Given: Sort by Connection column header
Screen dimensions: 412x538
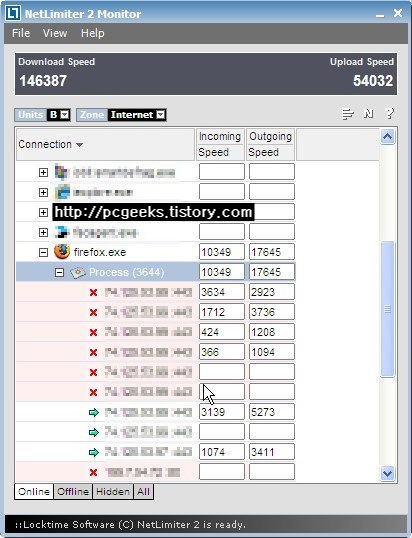Looking at the screenshot, I should pos(105,144).
